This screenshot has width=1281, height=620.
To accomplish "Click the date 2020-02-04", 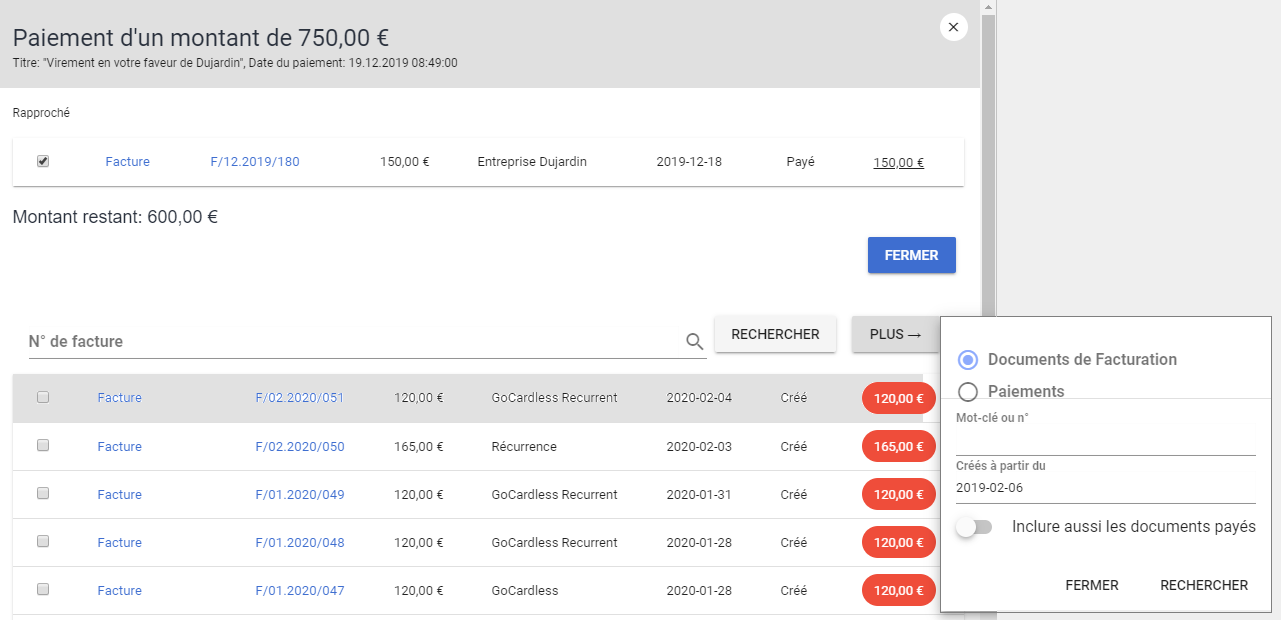I will tap(699, 398).
